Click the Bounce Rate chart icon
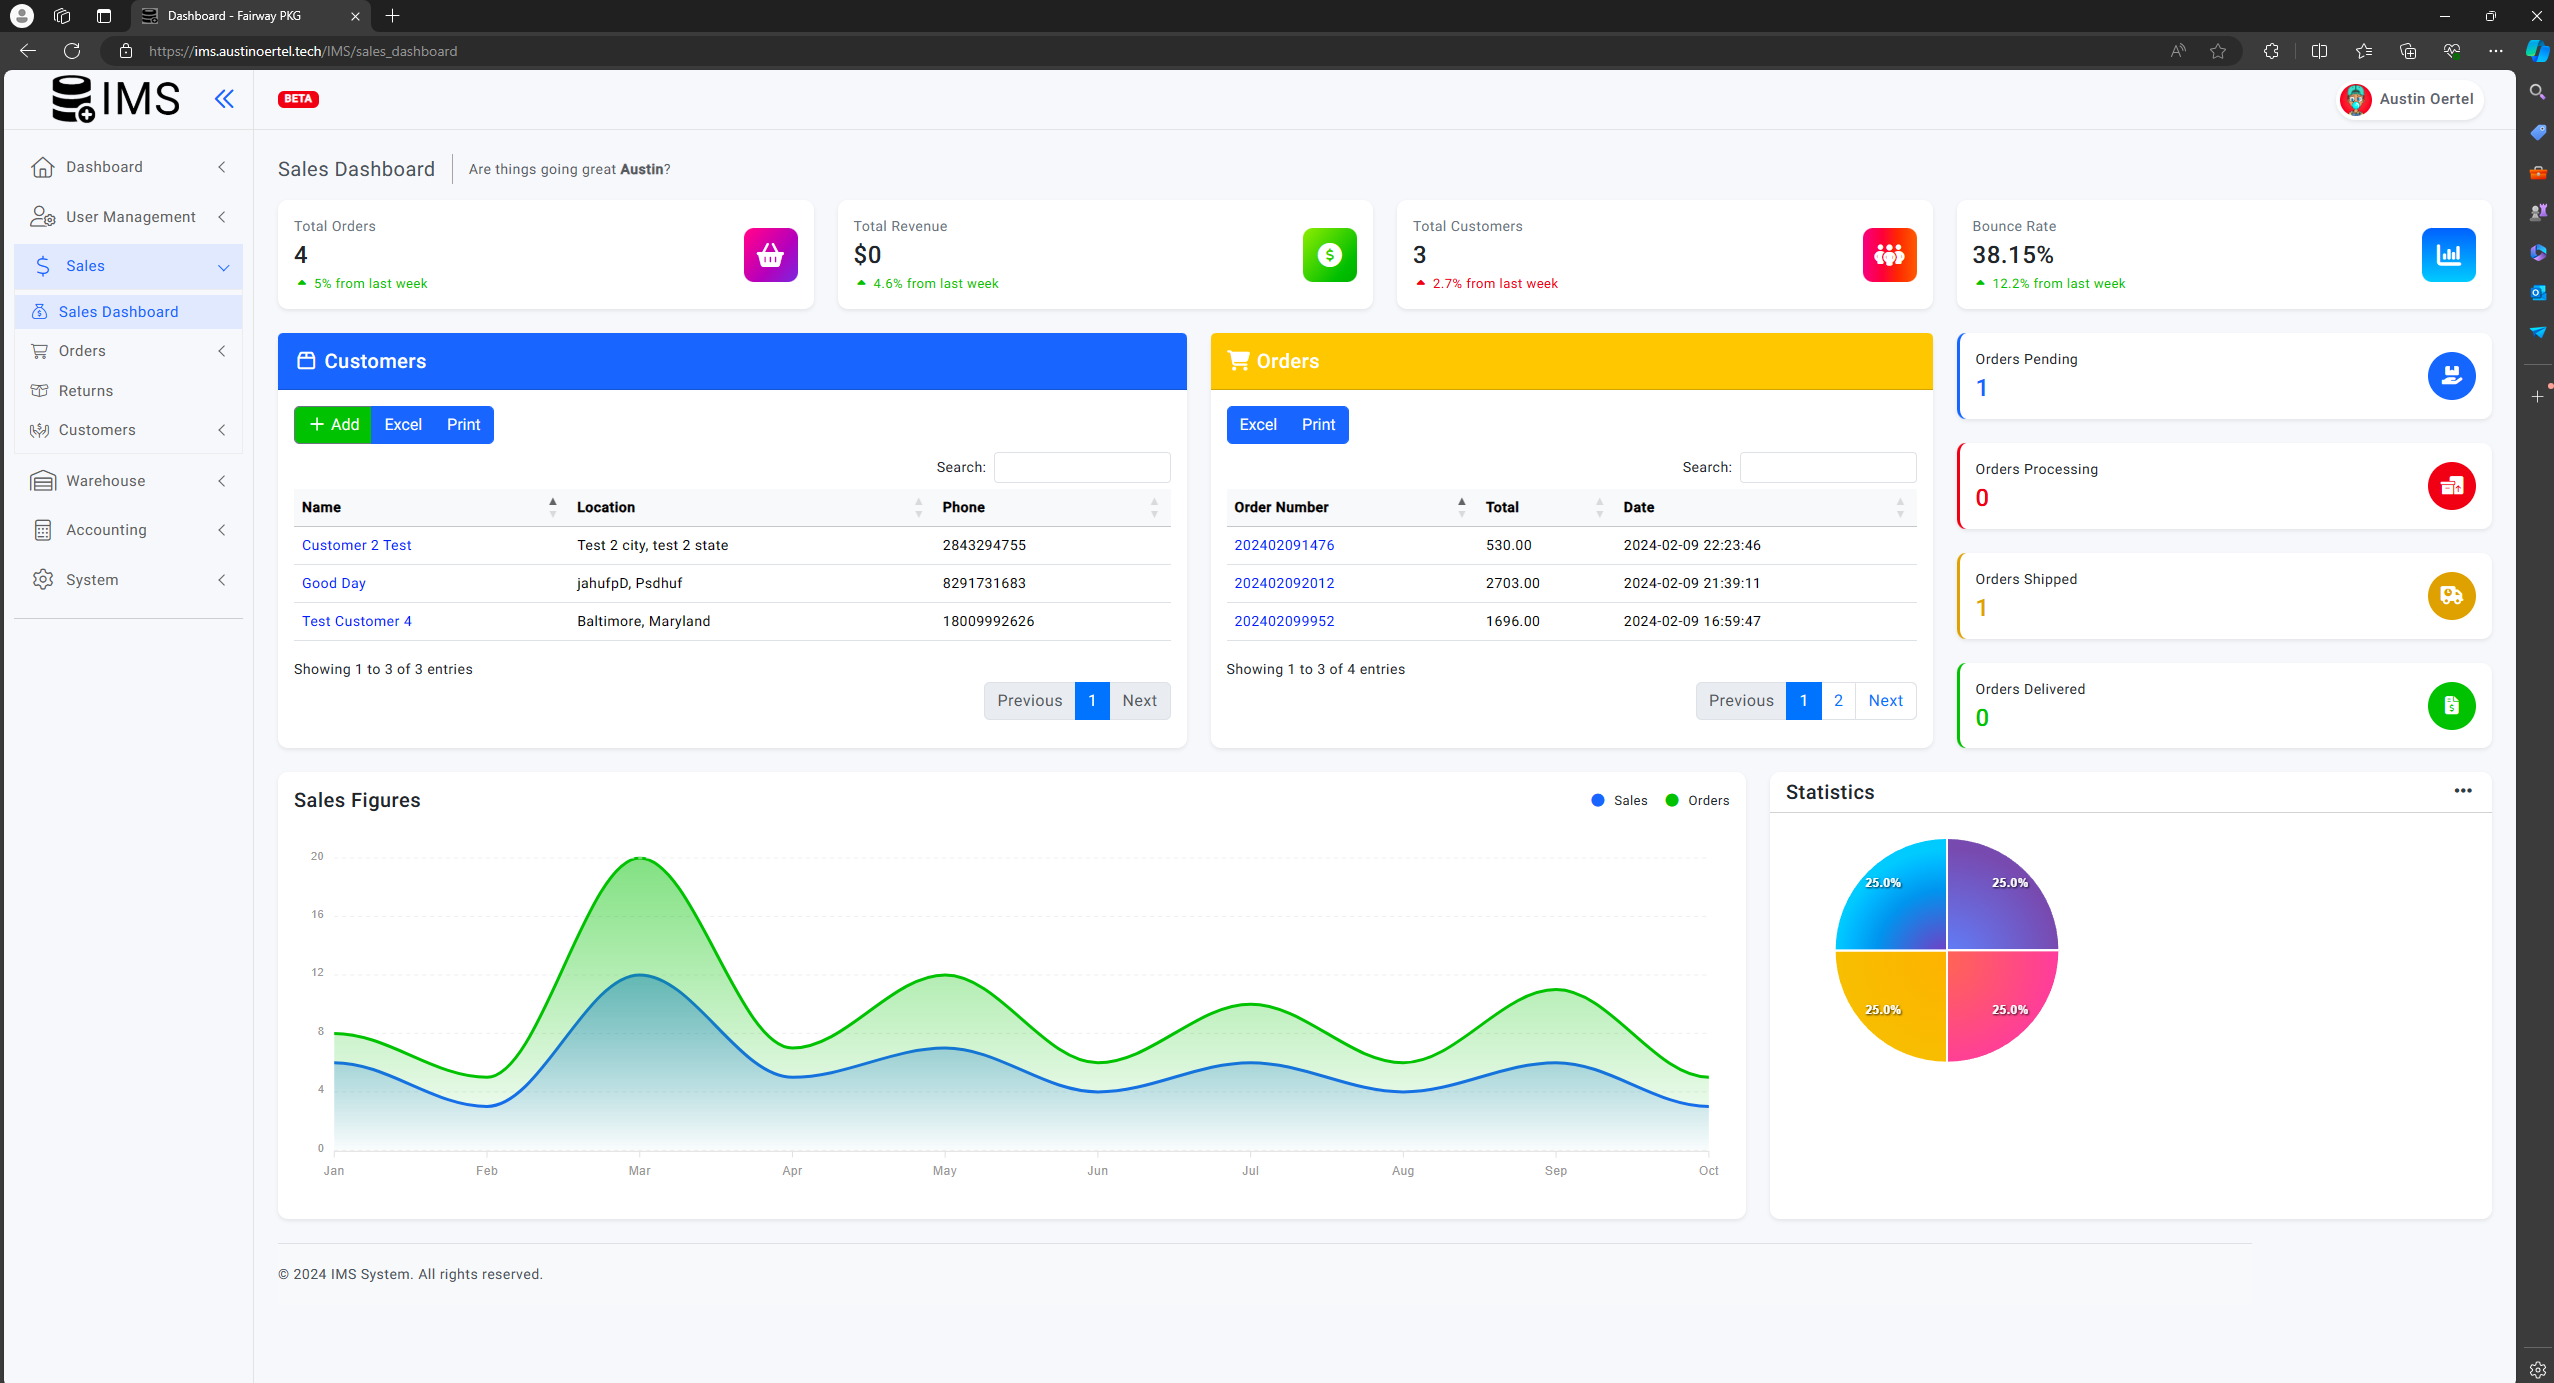This screenshot has height=1383, width=2554. (x=2447, y=255)
